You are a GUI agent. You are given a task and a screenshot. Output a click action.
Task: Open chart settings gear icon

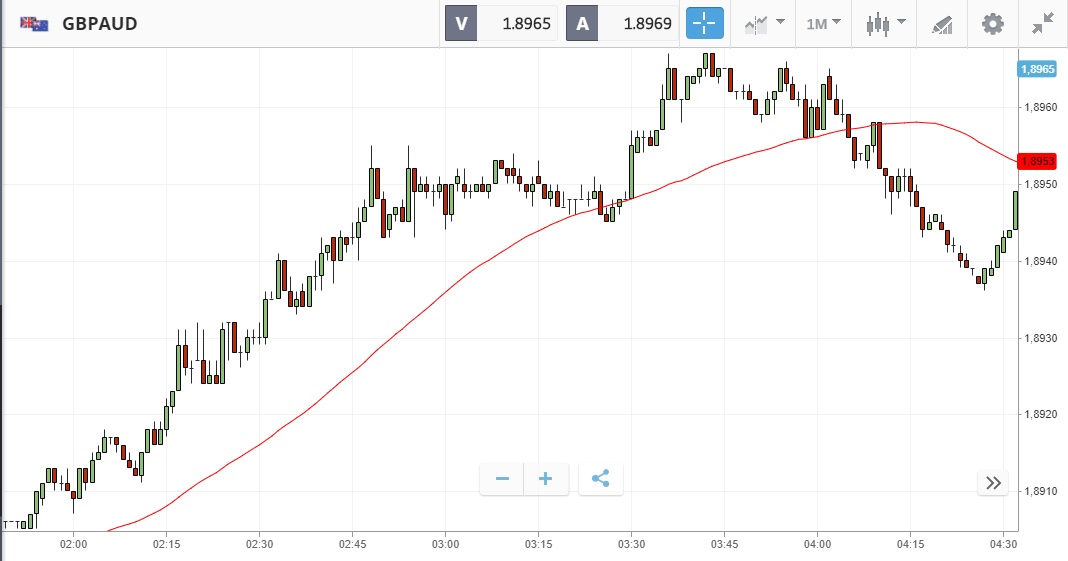pos(992,23)
